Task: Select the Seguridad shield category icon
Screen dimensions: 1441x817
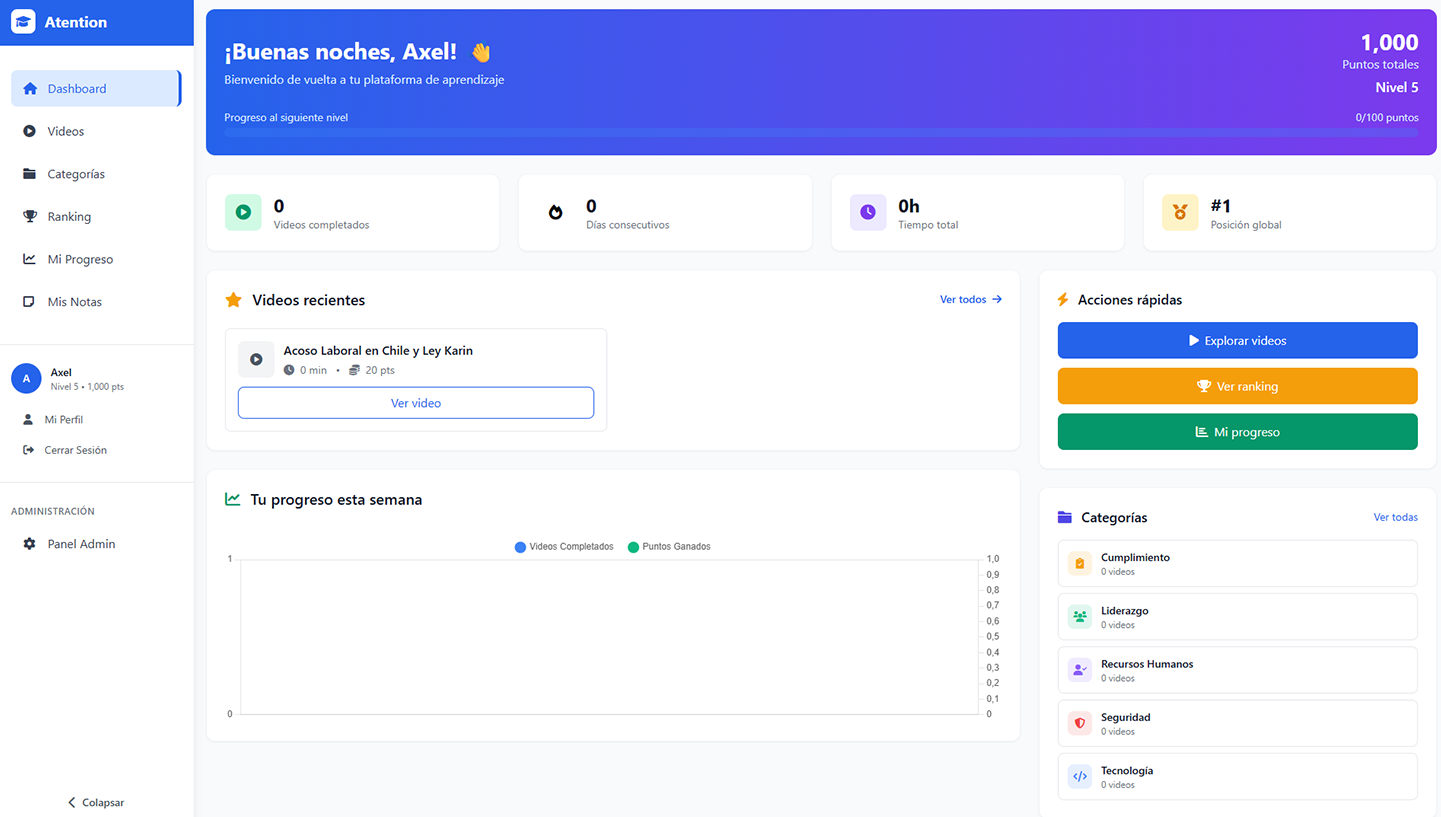Action: (1078, 723)
